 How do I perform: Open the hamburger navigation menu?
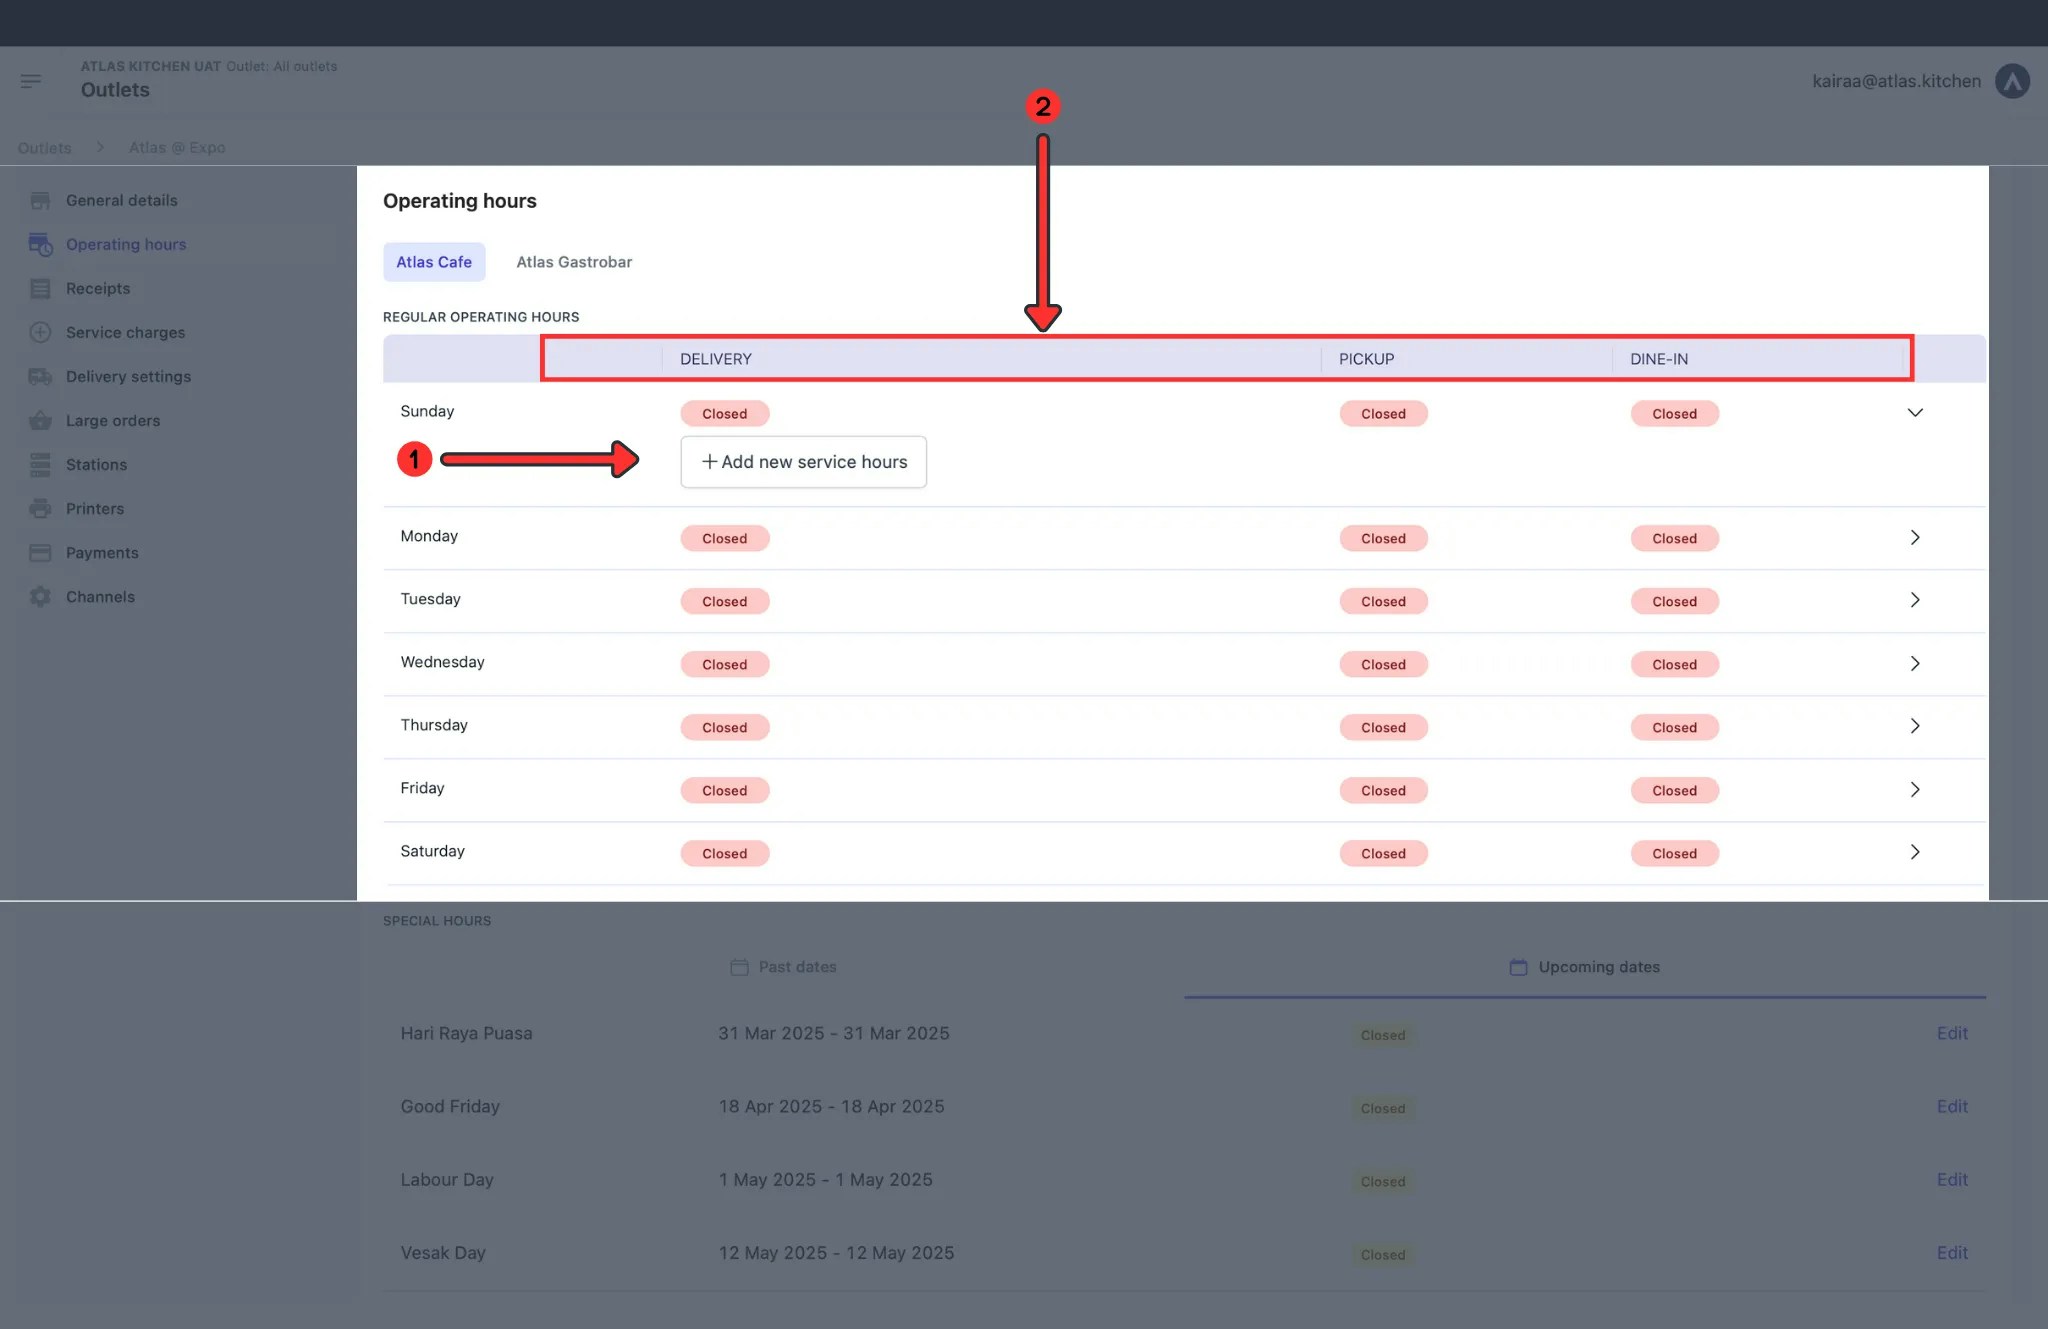[31, 81]
